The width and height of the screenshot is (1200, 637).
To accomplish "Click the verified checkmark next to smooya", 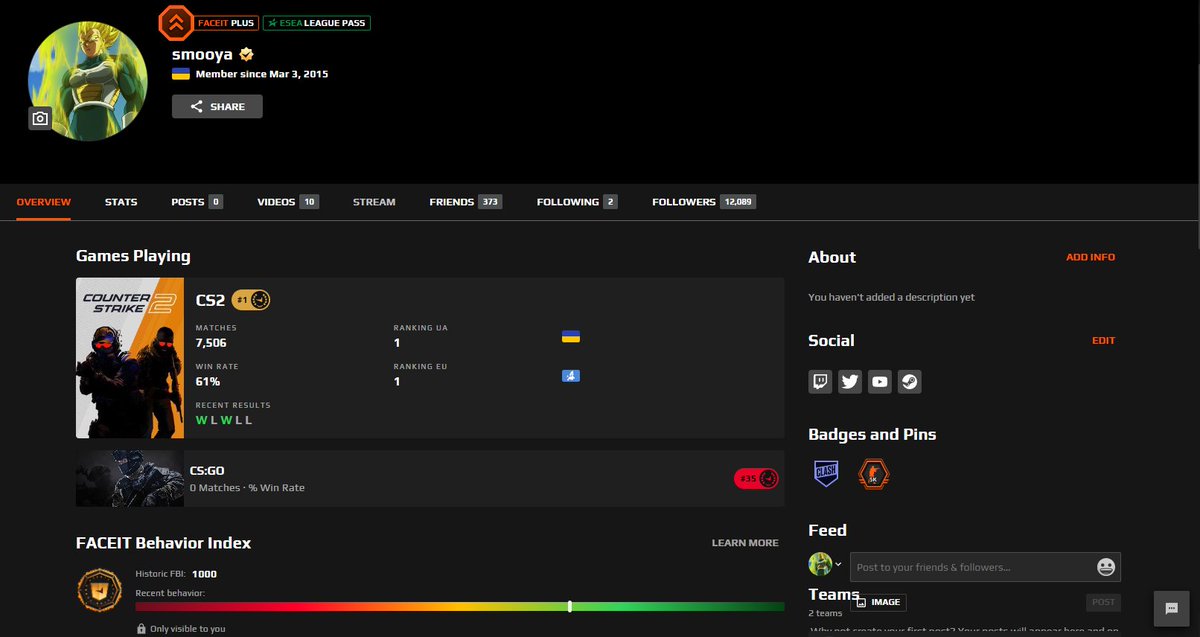I will (x=246, y=54).
